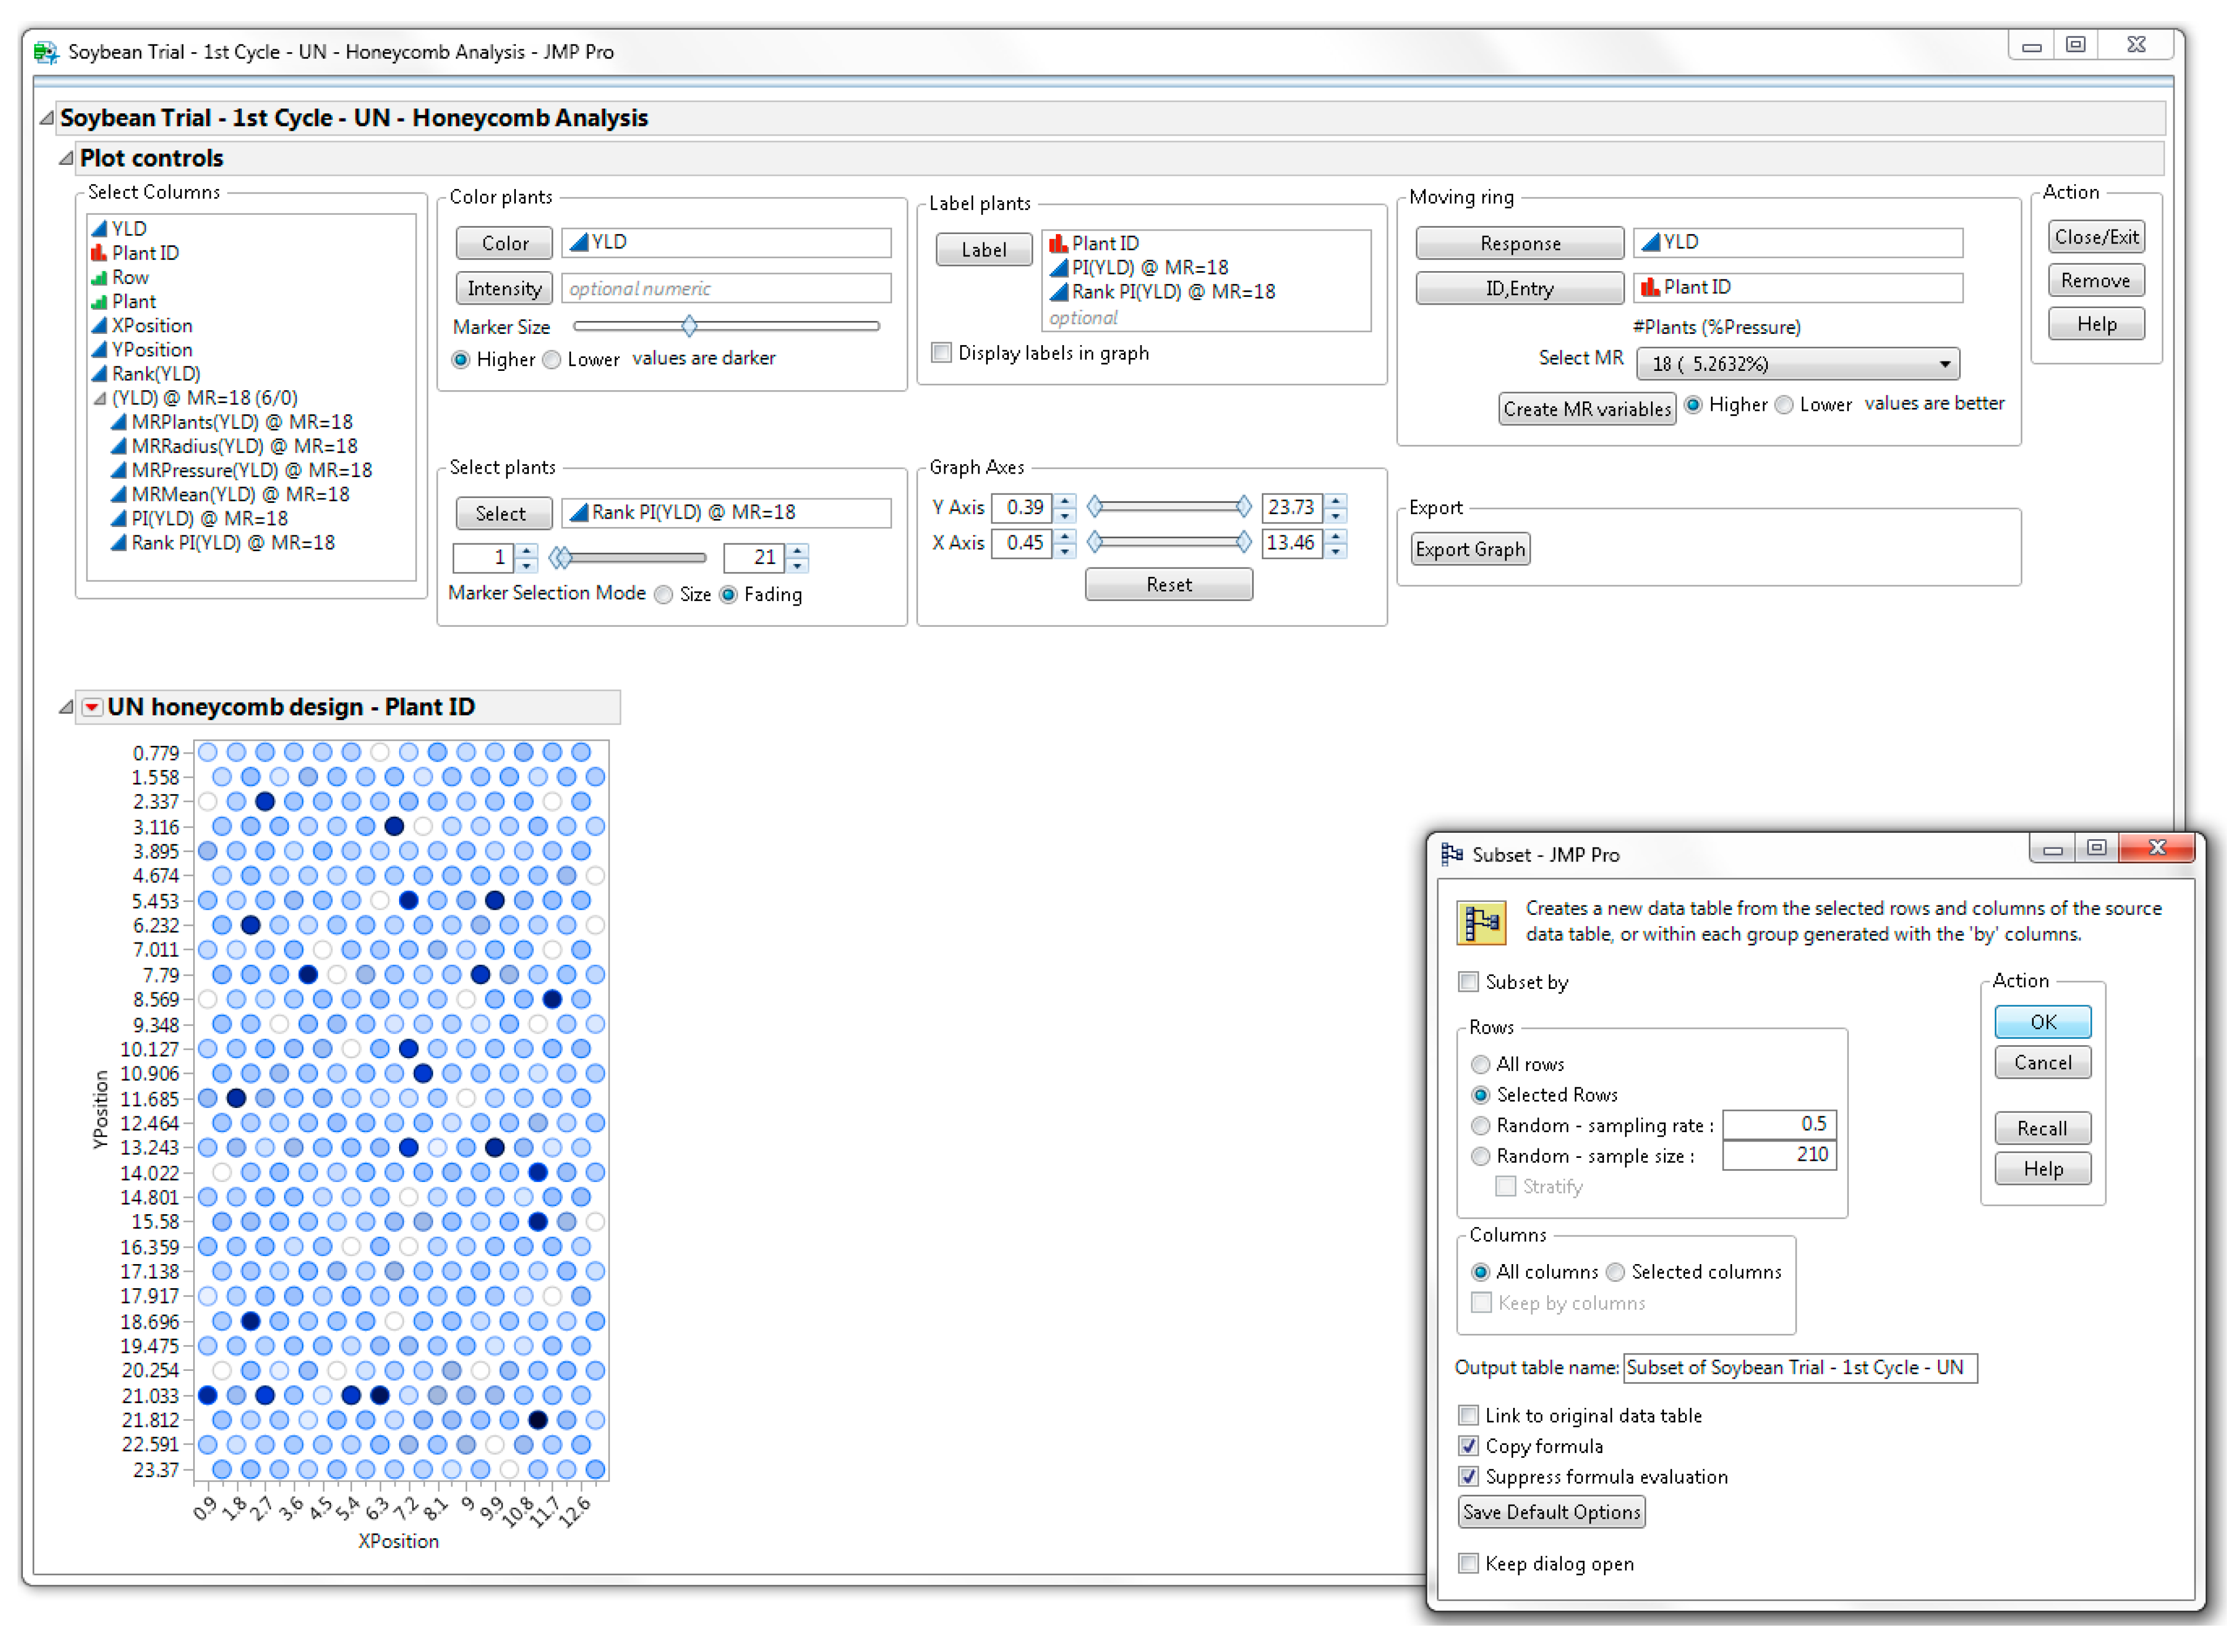Select the Rank(YLD) column list item
Viewport: 2235px width, 1652px height.
(156, 374)
